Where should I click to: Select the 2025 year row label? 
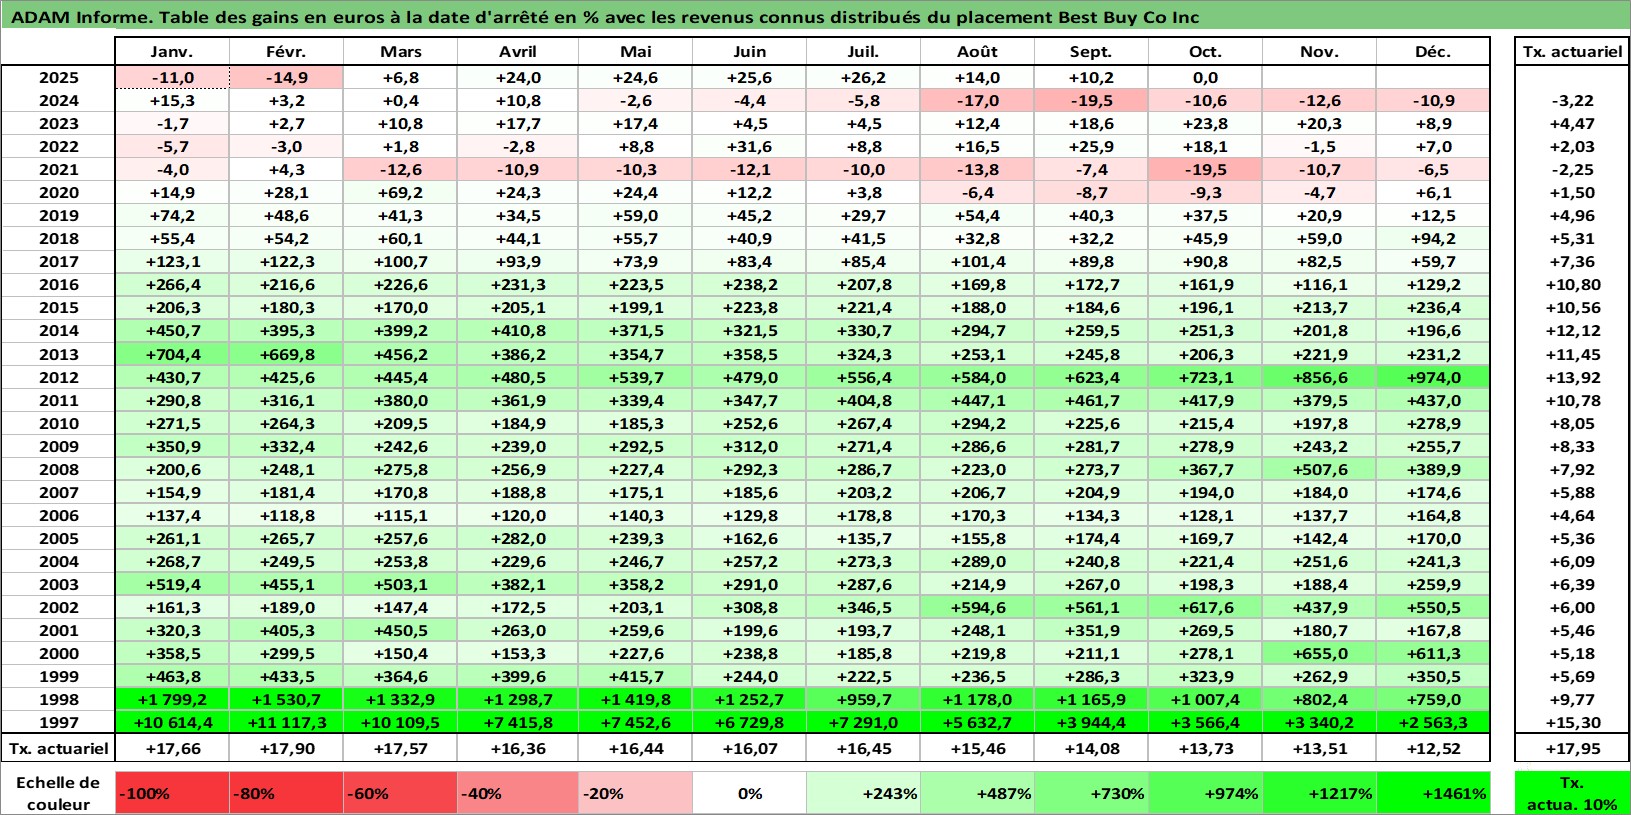click(x=59, y=77)
